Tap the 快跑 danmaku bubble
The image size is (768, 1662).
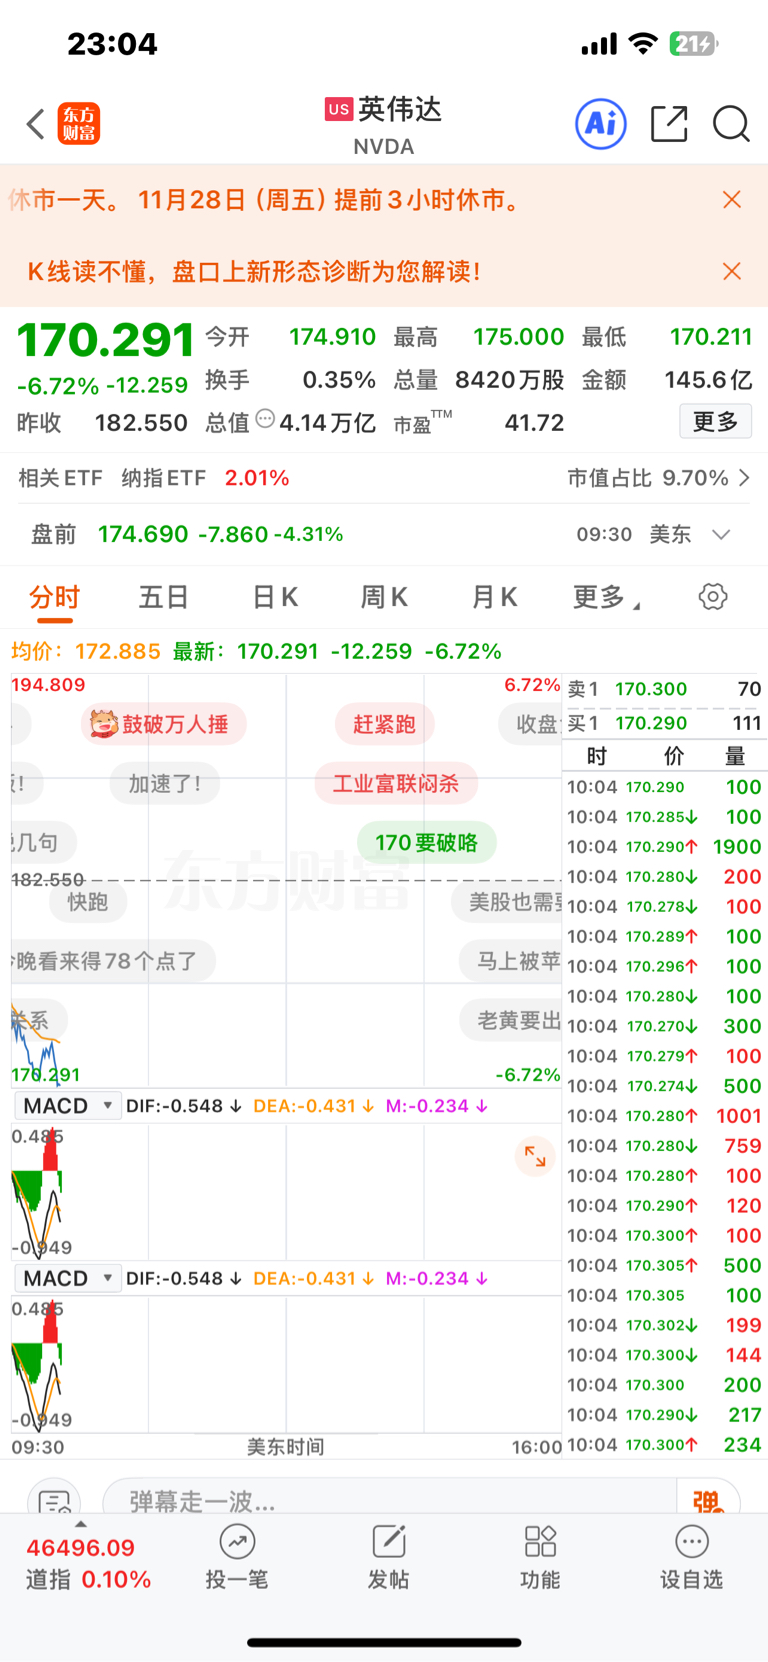tap(88, 902)
